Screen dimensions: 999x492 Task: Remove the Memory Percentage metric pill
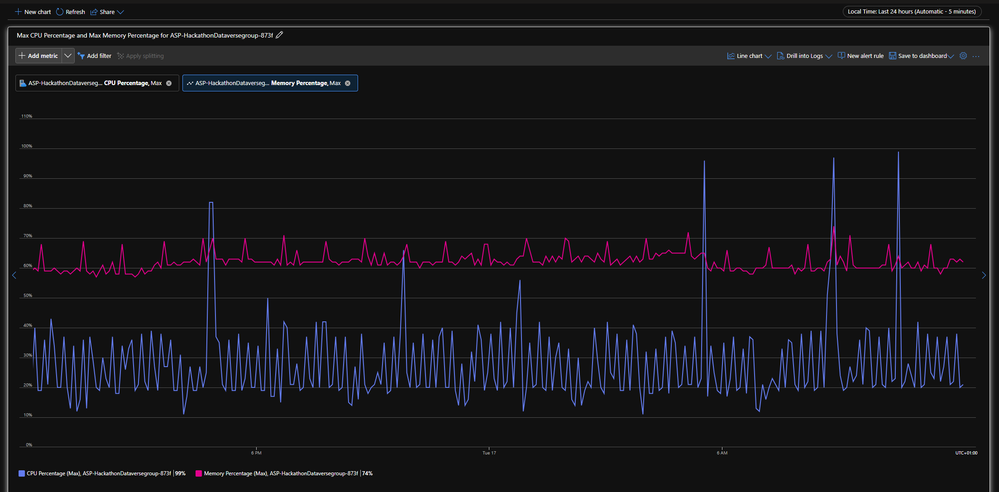[347, 83]
